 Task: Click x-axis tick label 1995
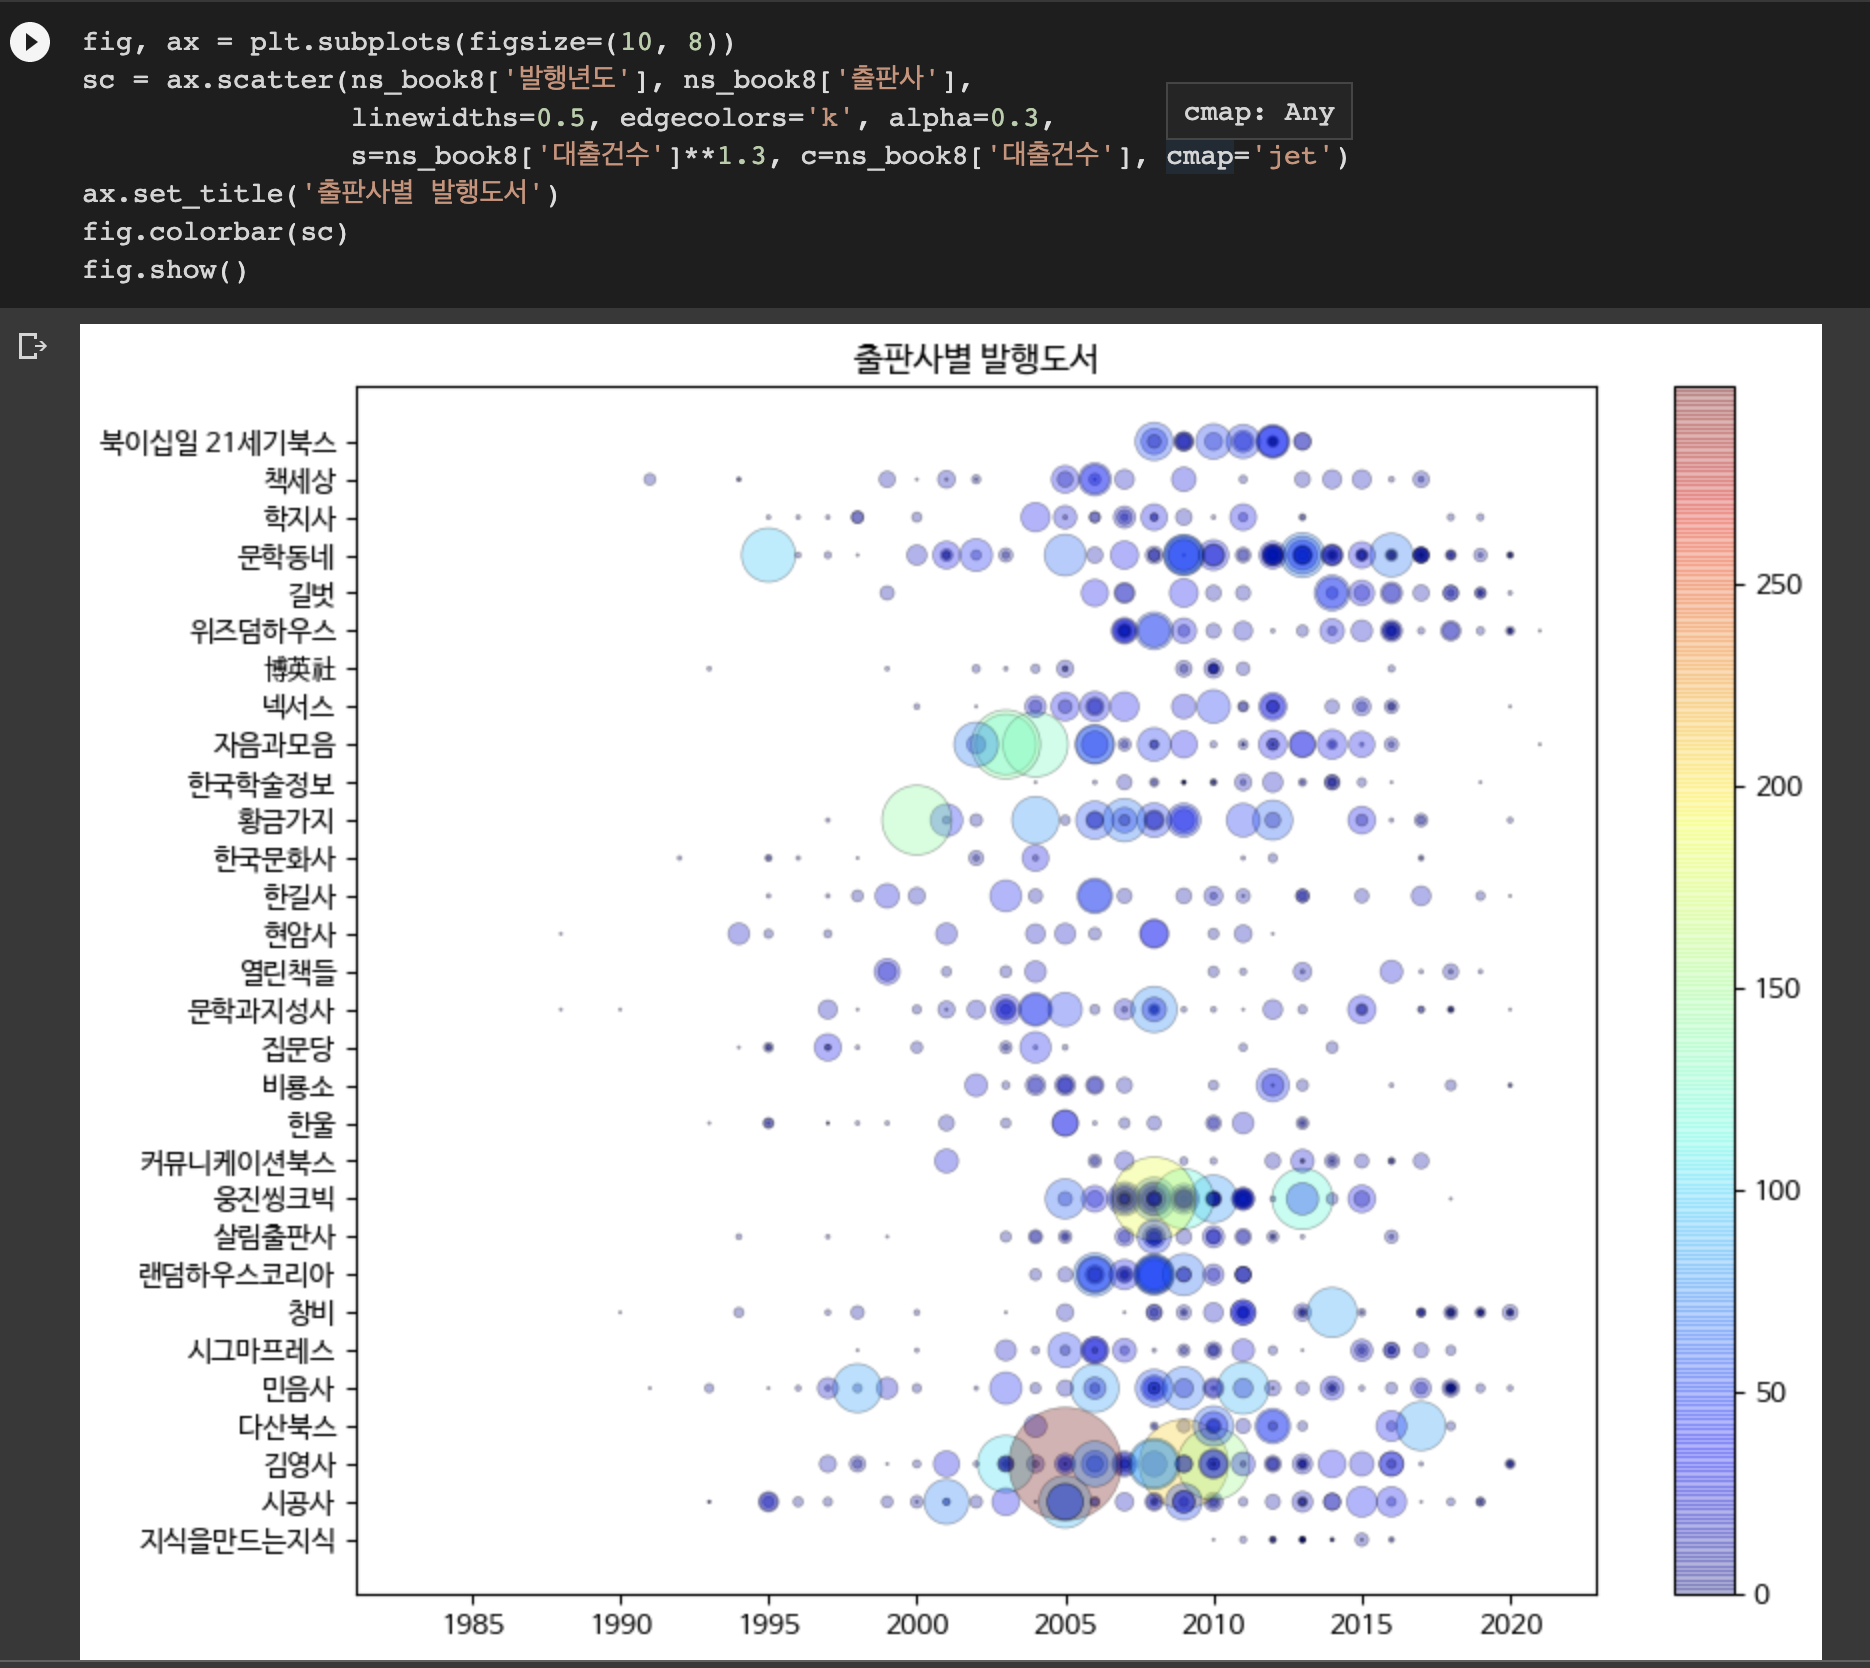pos(769,1623)
